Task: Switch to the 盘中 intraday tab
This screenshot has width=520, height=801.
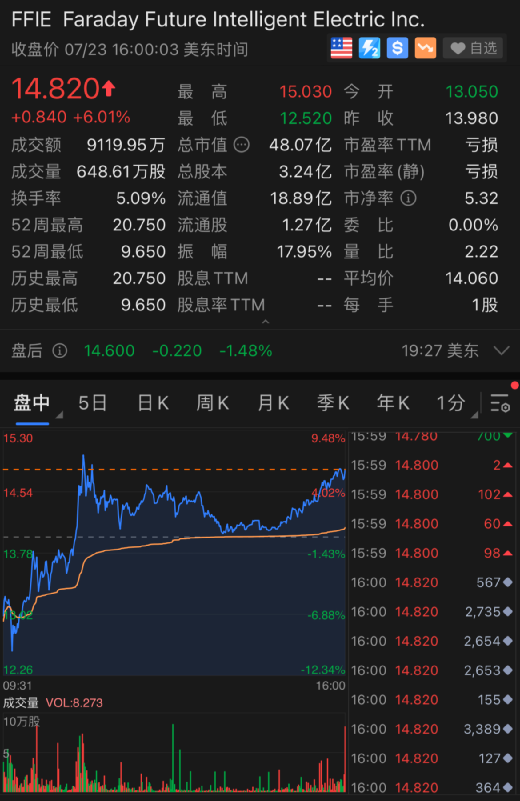Action: point(32,403)
